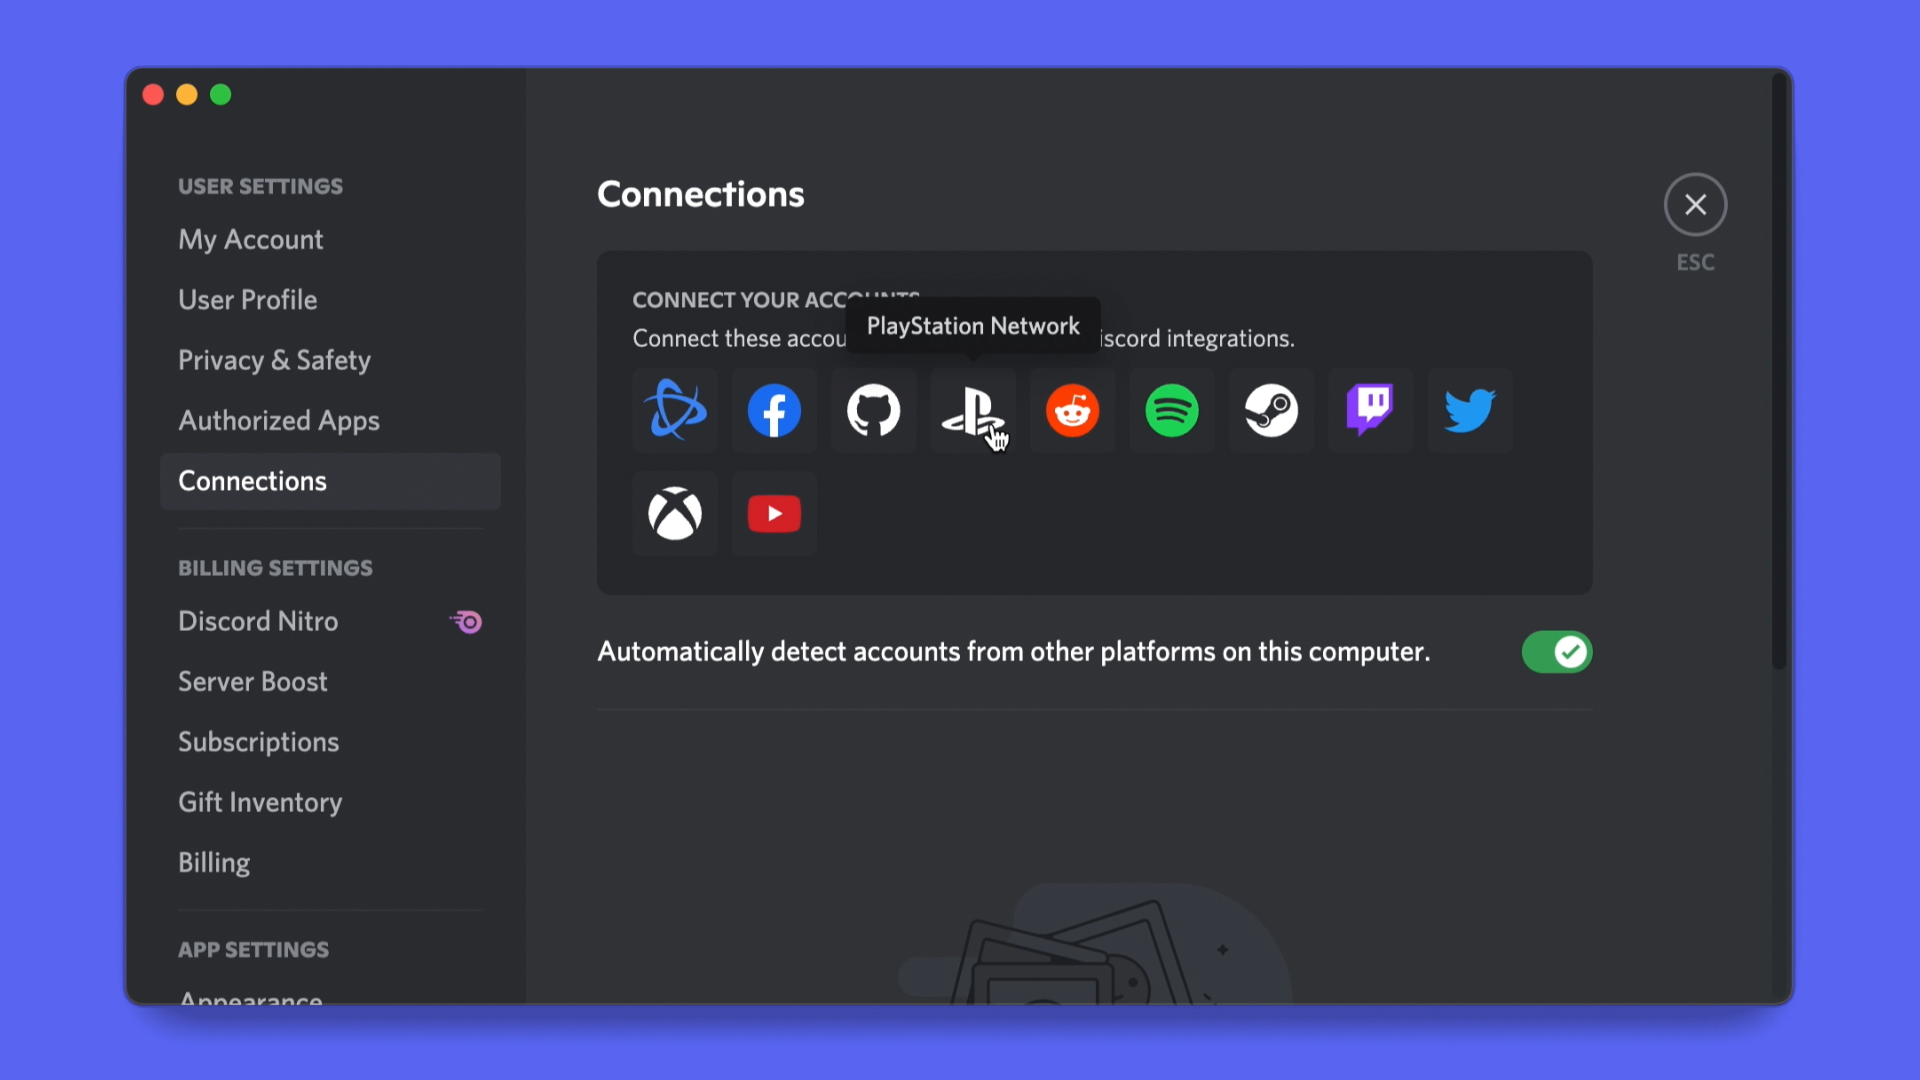Select User Profile settings

(248, 299)
